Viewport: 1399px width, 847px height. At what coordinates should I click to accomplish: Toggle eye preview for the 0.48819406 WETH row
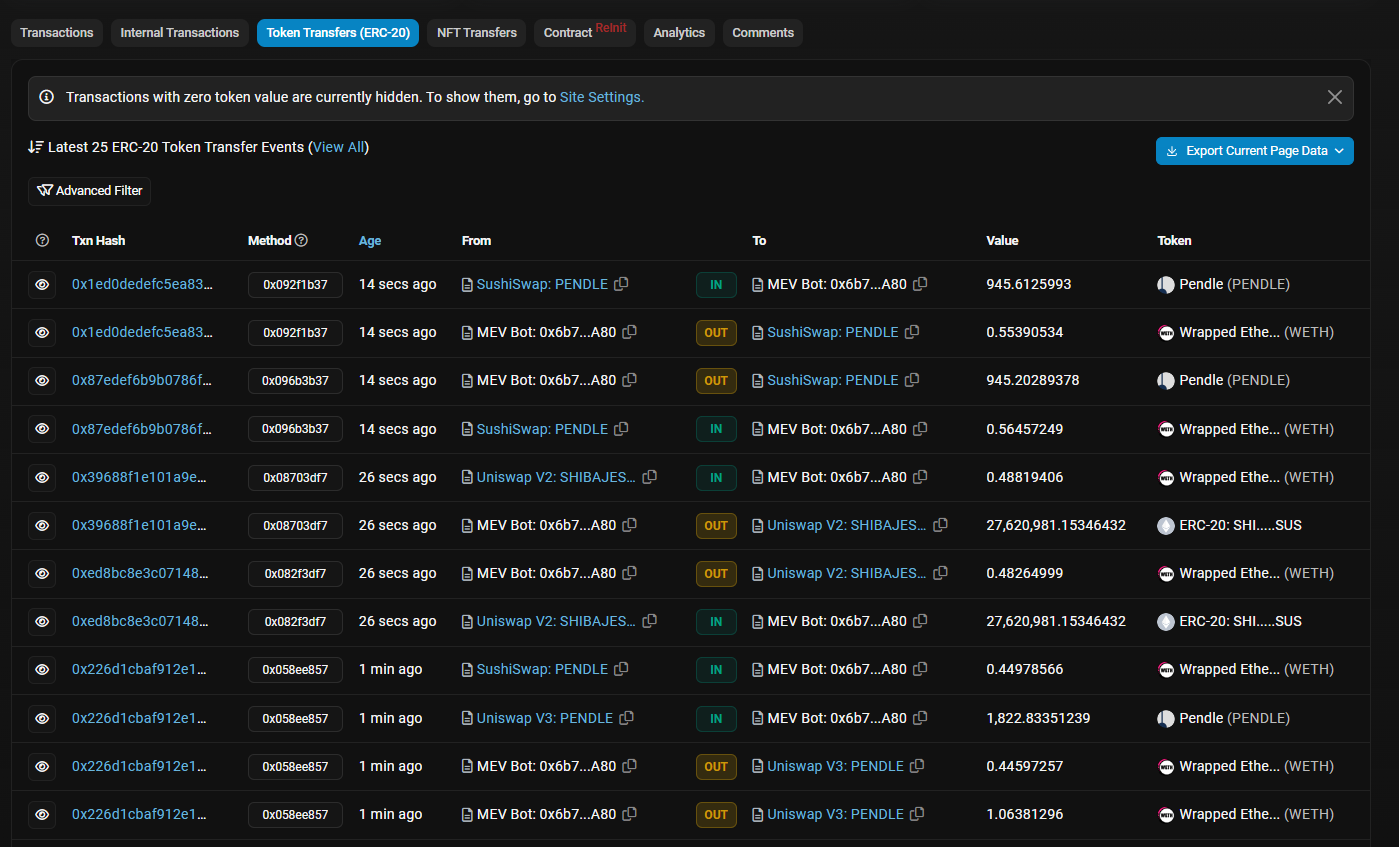click(x=42, y=477)
